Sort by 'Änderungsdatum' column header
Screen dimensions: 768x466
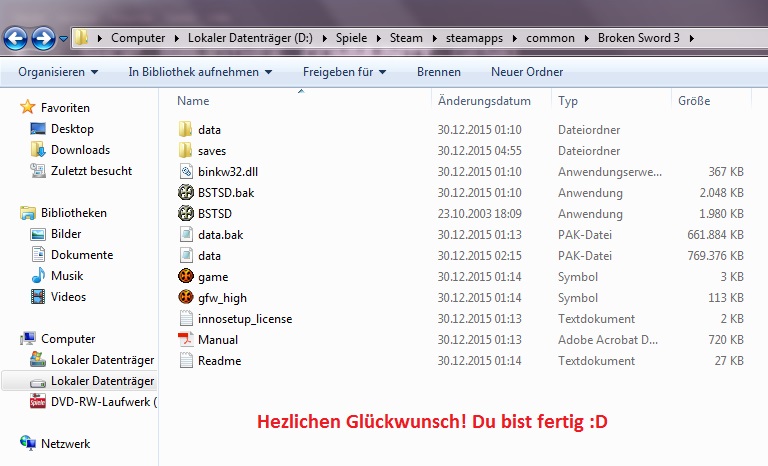[x=484, y=101]
